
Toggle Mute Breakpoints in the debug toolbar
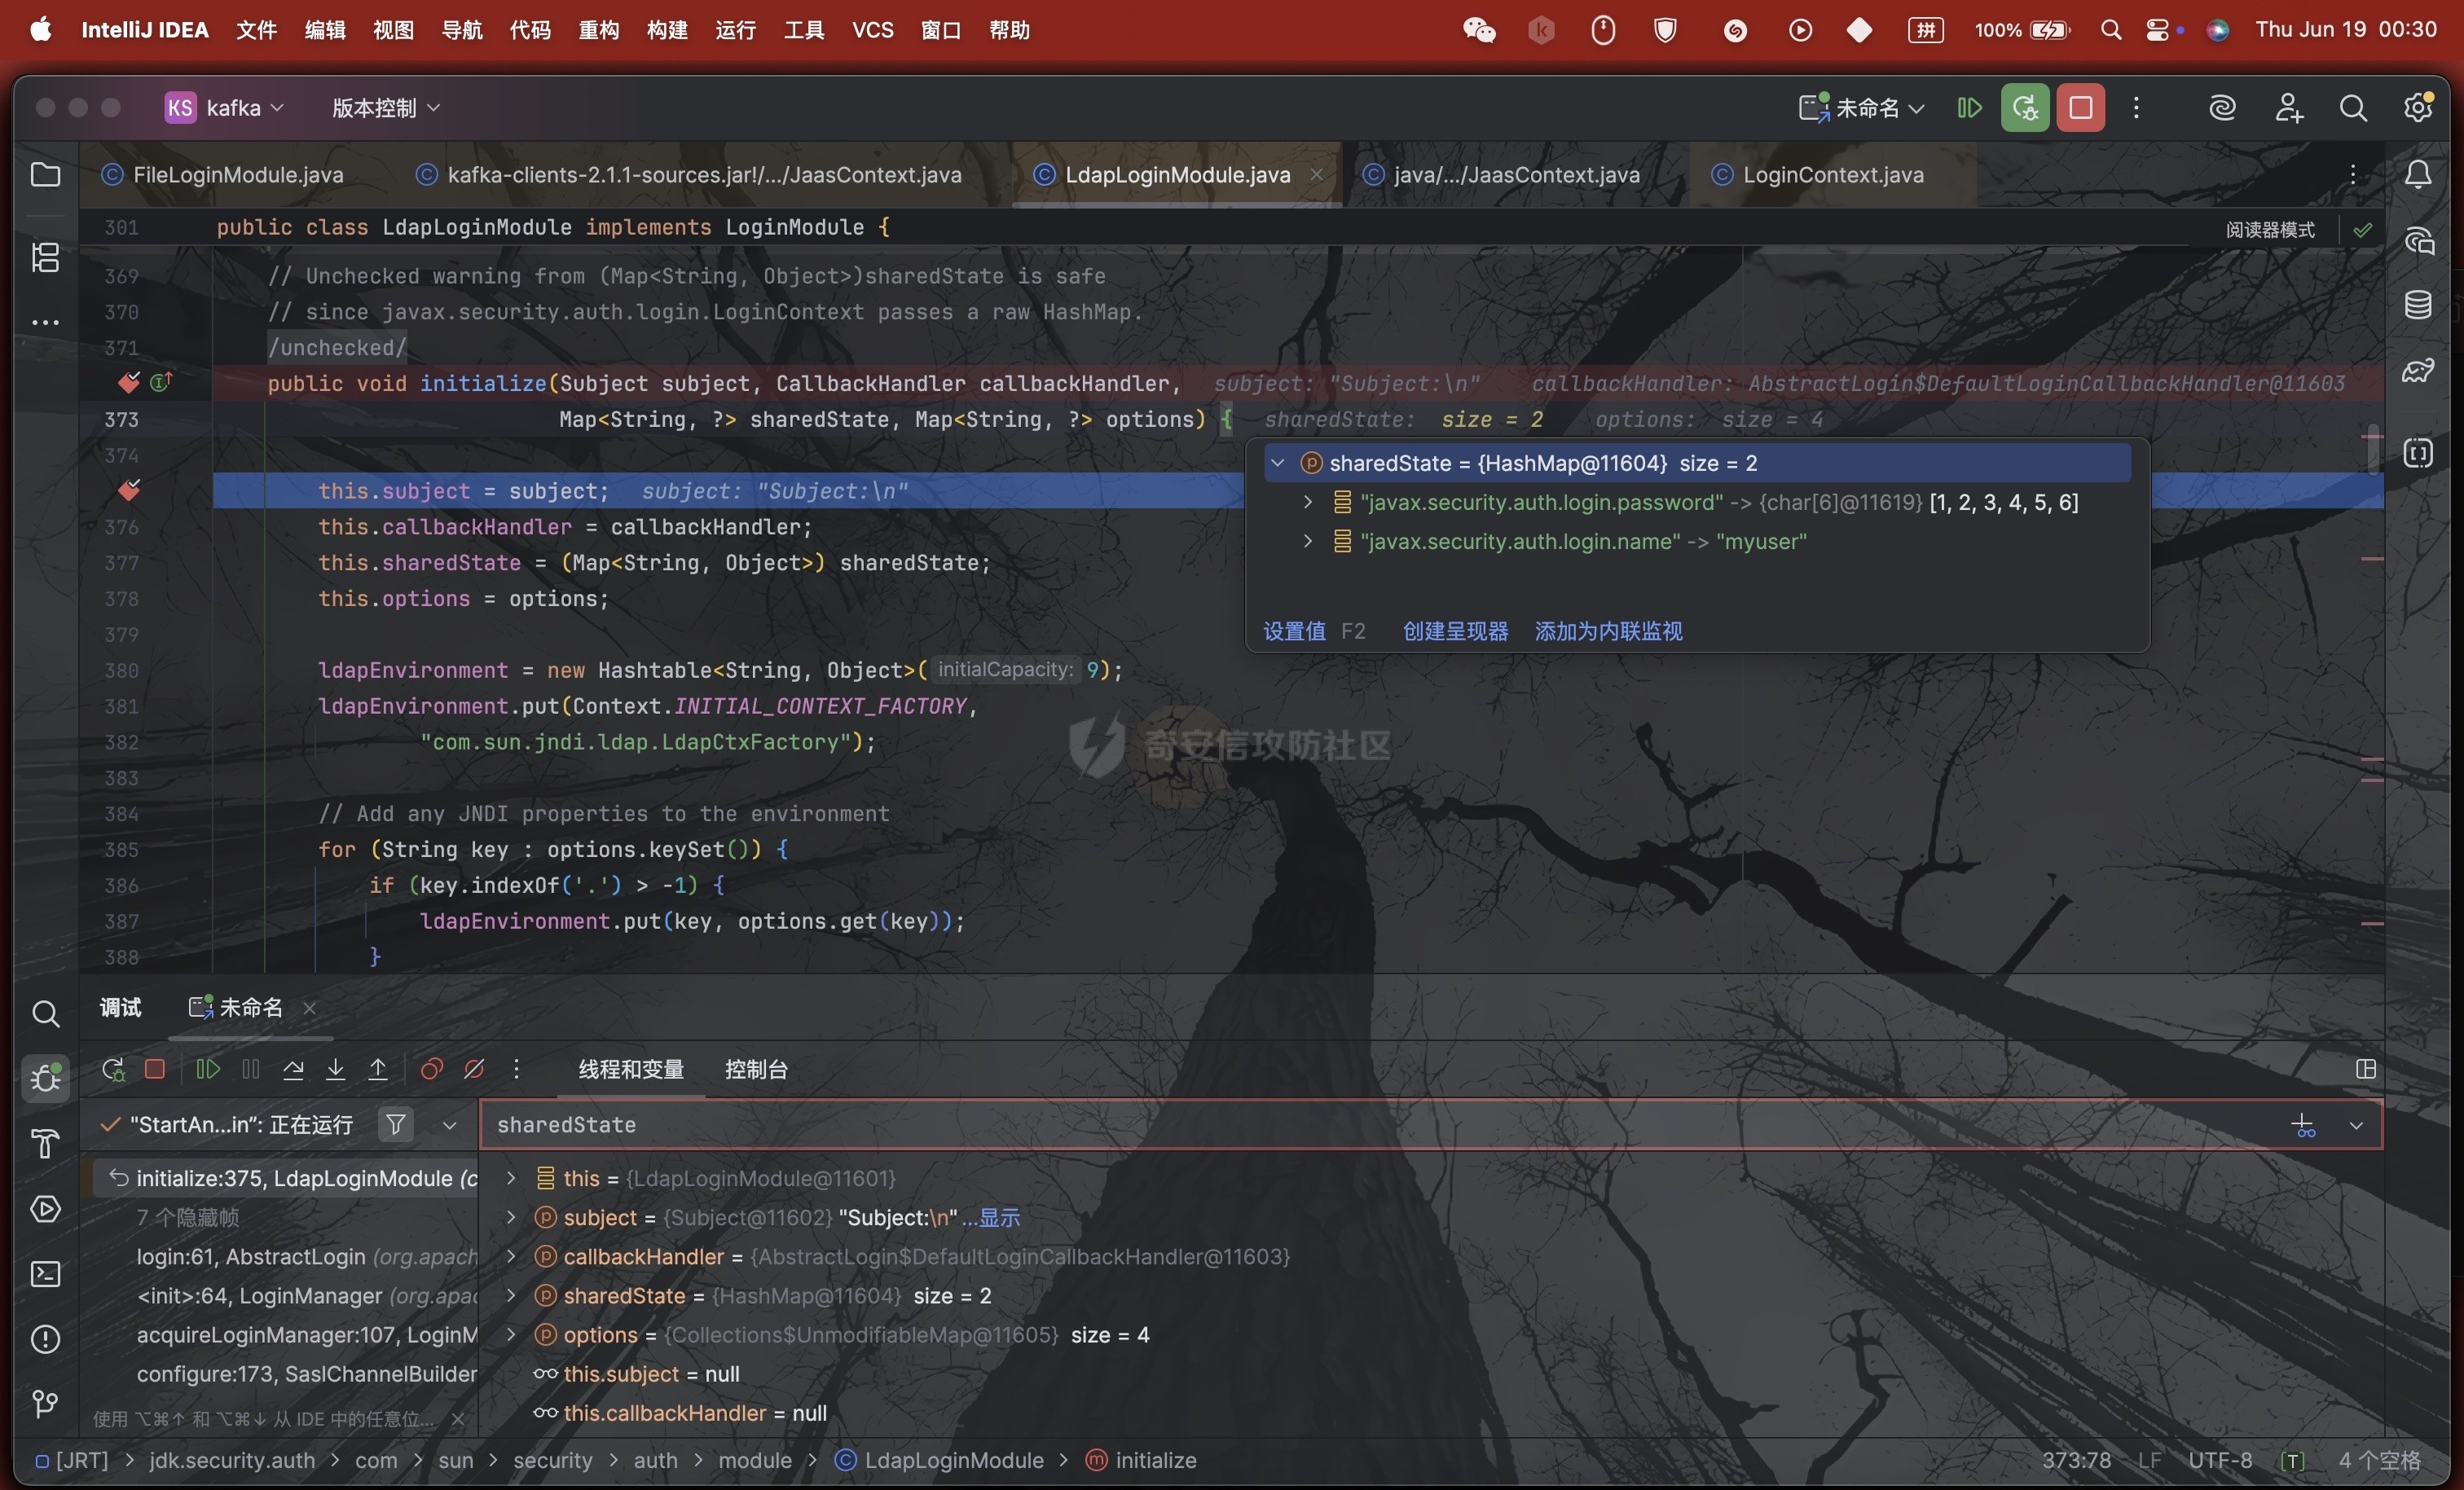tap(474, 1069)
